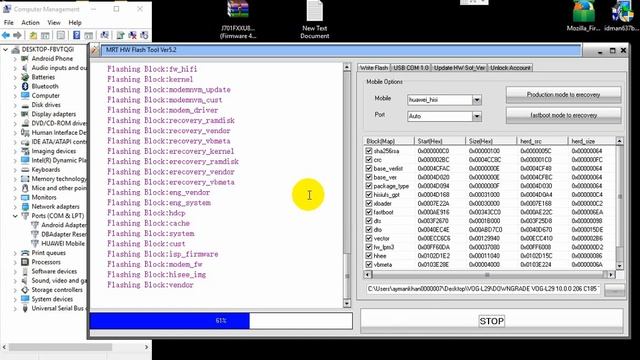Go back in Computer Management toolbar
This screenshot has height=360, width=640.
click(x=6, y=36)
